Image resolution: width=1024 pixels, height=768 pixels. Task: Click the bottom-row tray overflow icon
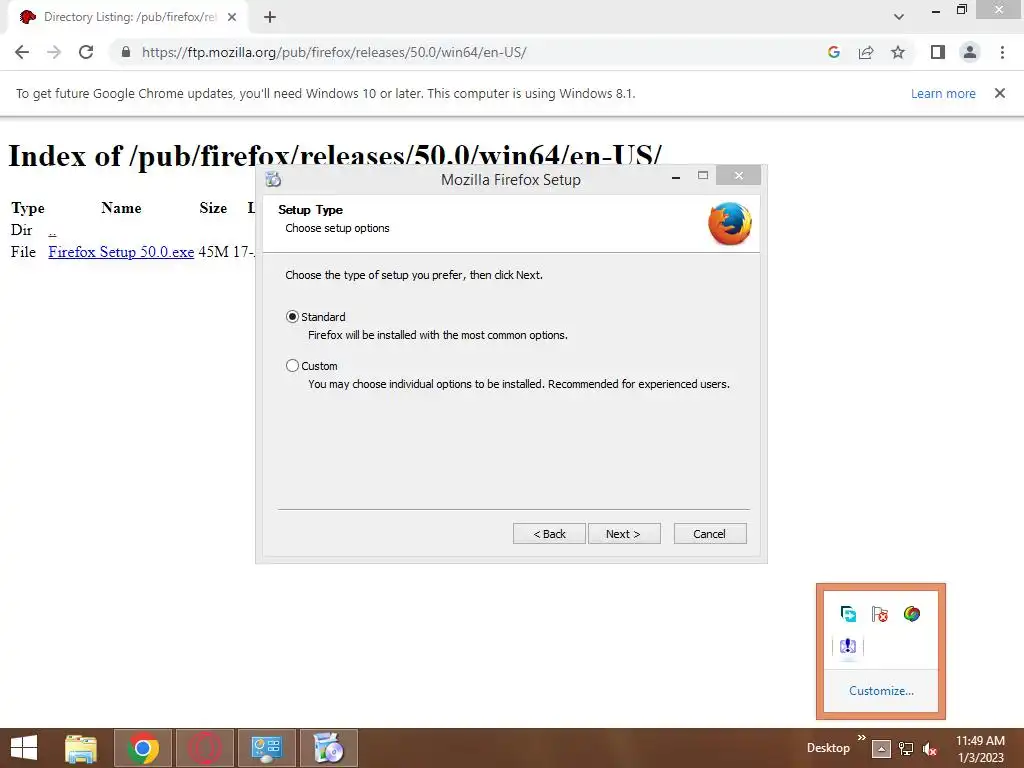848,647
